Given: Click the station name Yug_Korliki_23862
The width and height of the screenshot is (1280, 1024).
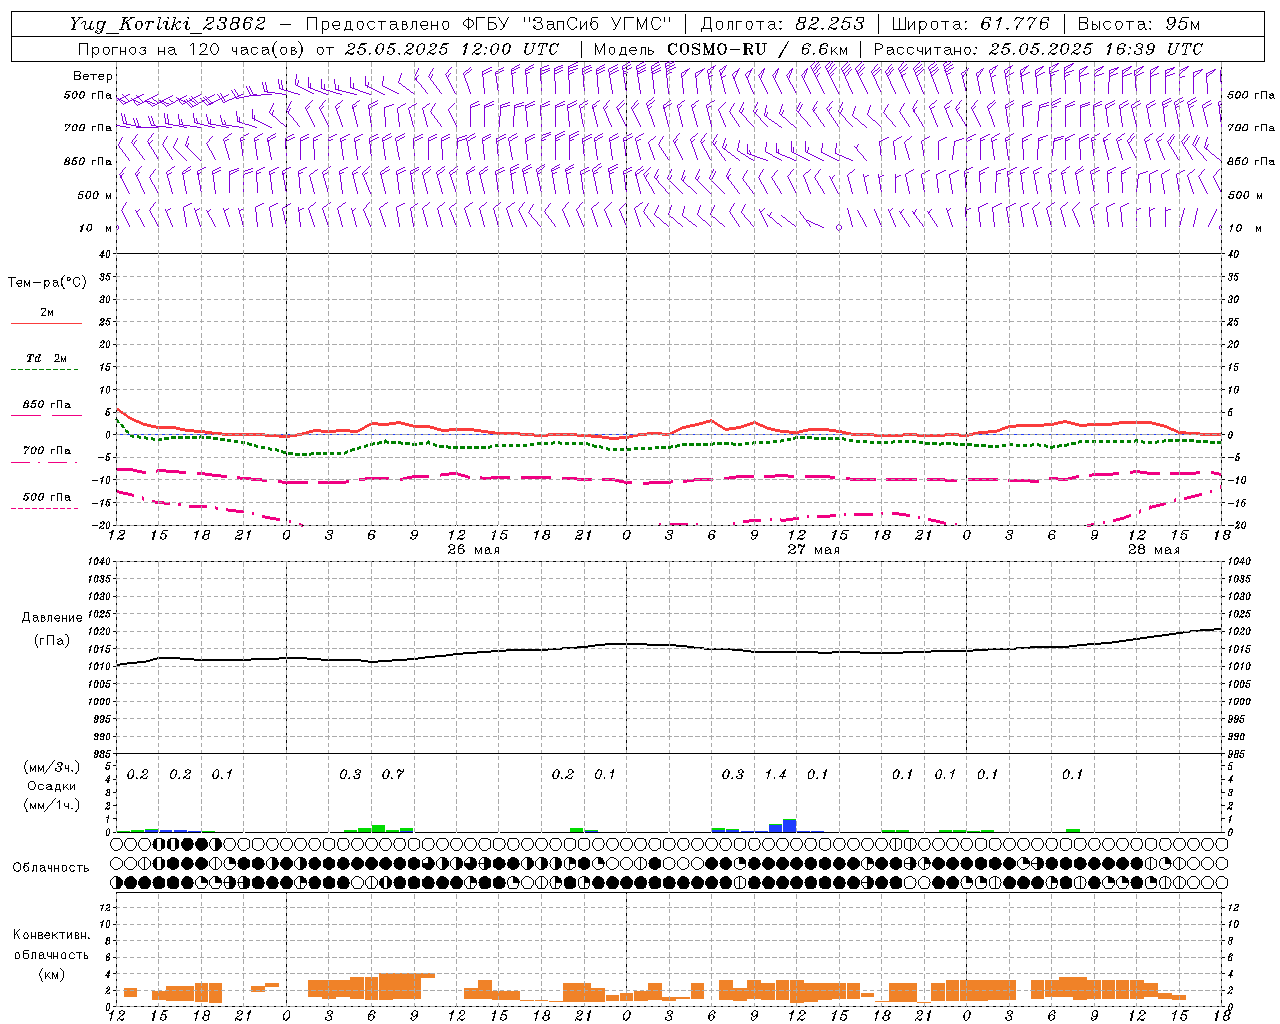Looking at the screenshot, I should 168,24.
